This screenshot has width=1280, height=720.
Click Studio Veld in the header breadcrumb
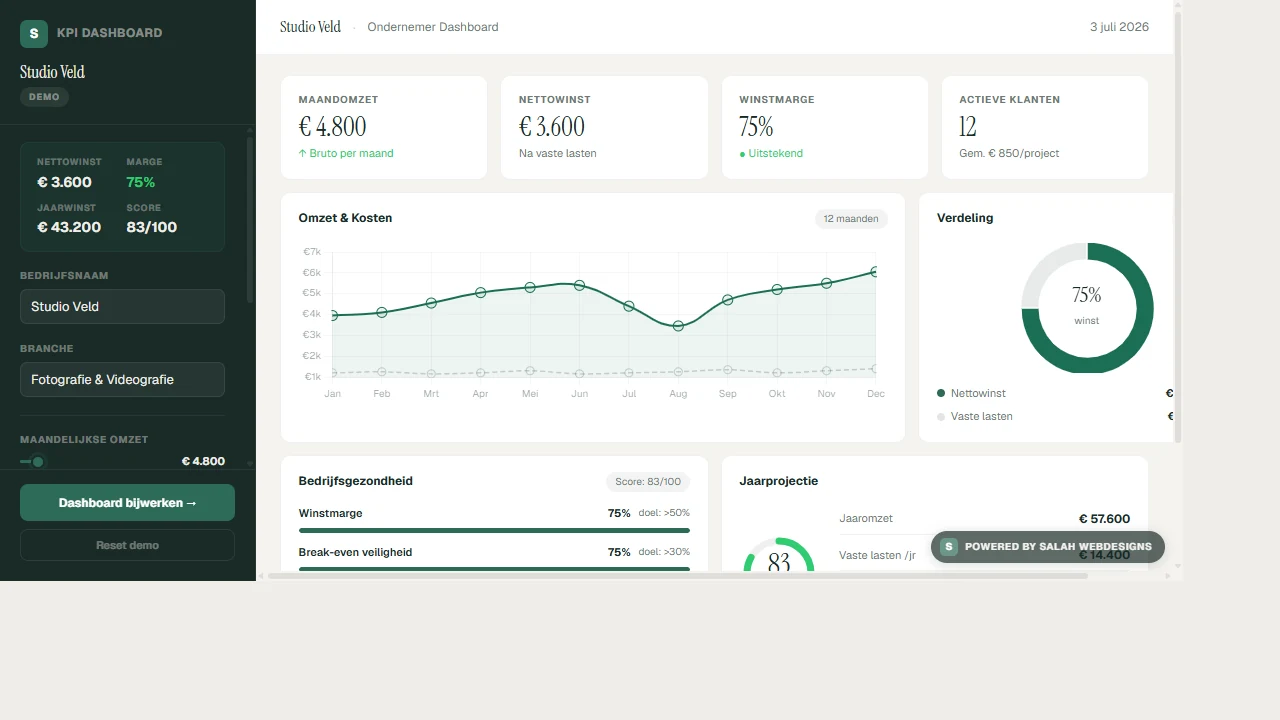click(310, 27)
